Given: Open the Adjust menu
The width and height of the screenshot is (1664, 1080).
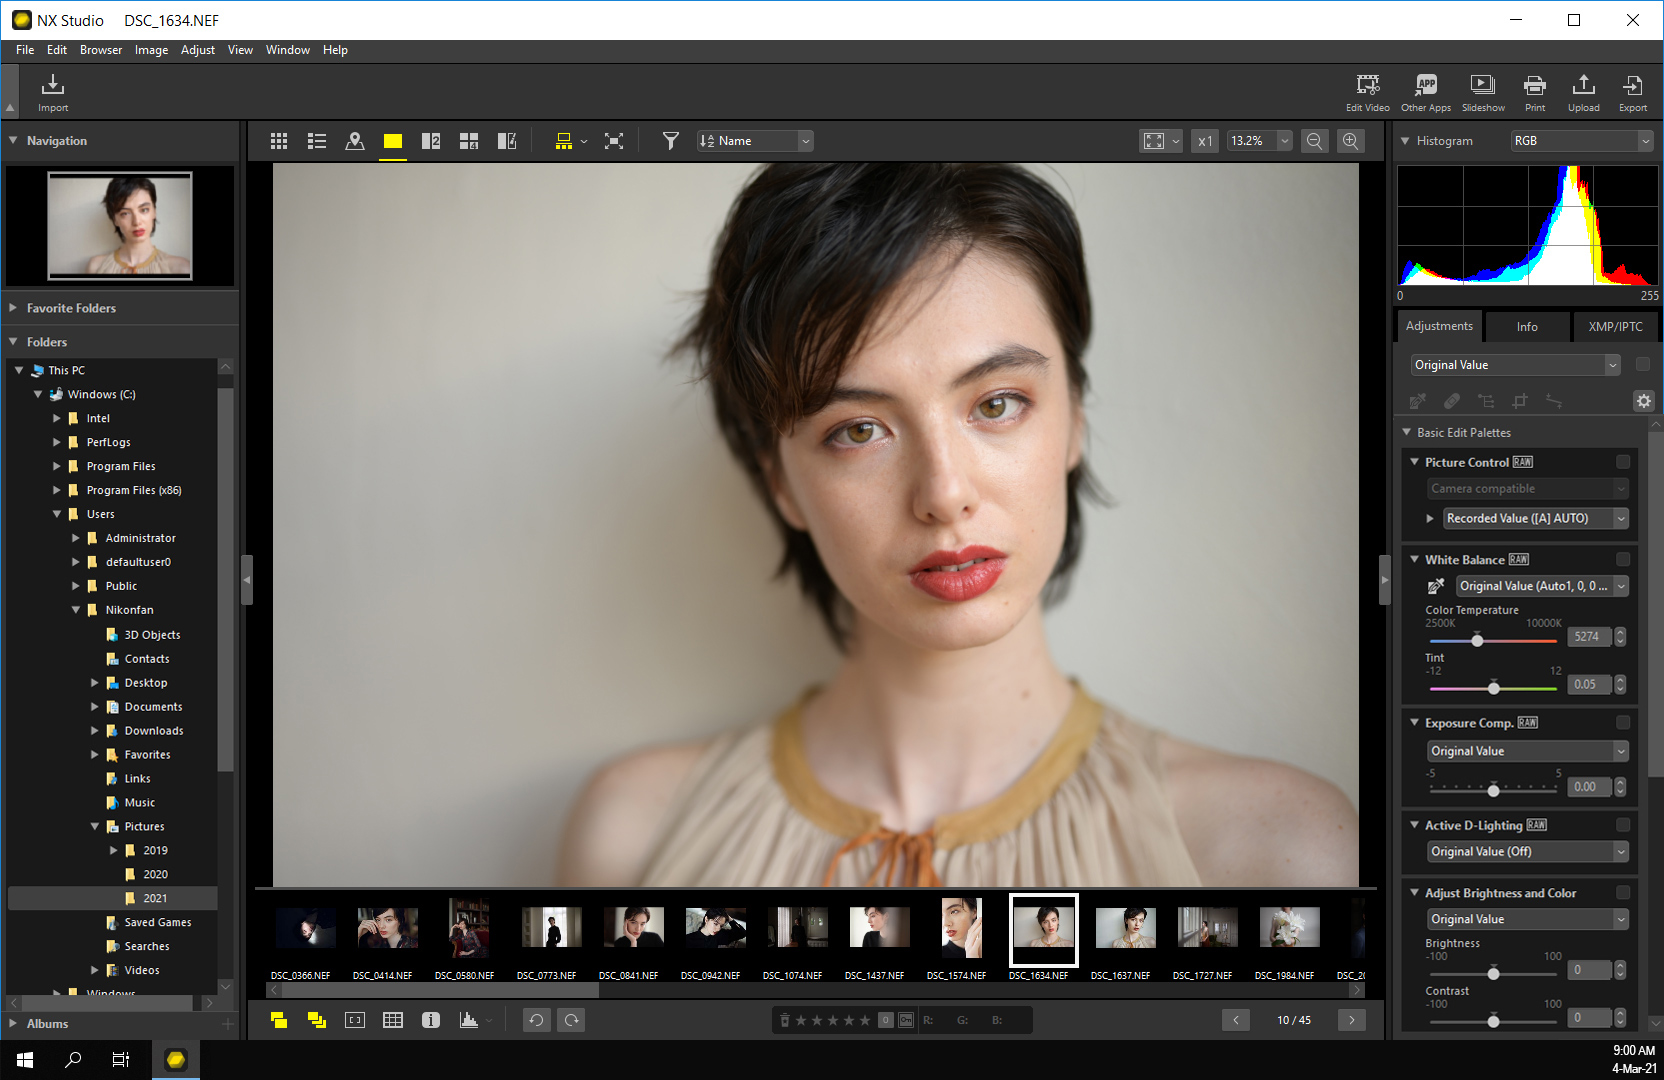Looking at the screenshot, I should point(198,50).
